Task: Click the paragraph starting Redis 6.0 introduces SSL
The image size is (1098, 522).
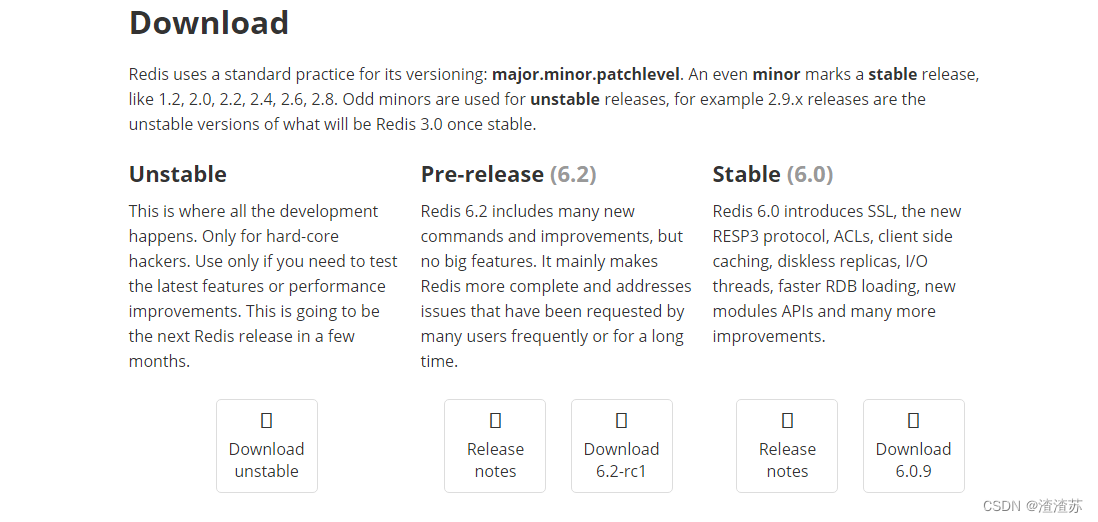Action: [837, 273]
